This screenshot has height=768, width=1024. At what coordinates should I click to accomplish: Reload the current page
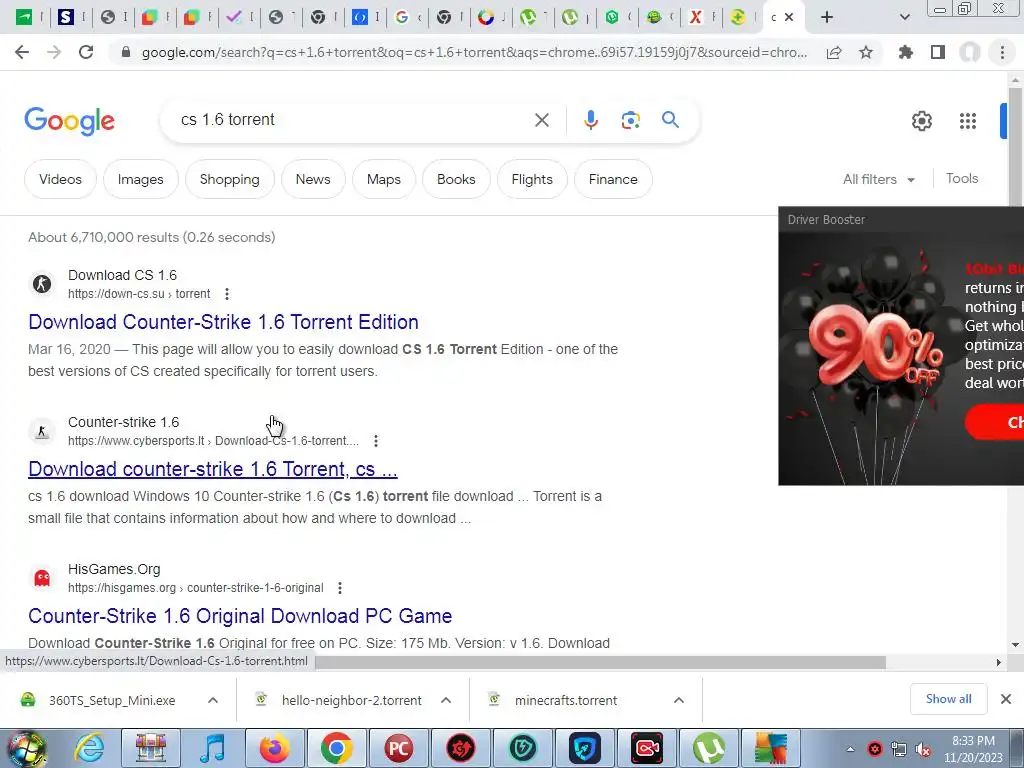pos(86,52)
